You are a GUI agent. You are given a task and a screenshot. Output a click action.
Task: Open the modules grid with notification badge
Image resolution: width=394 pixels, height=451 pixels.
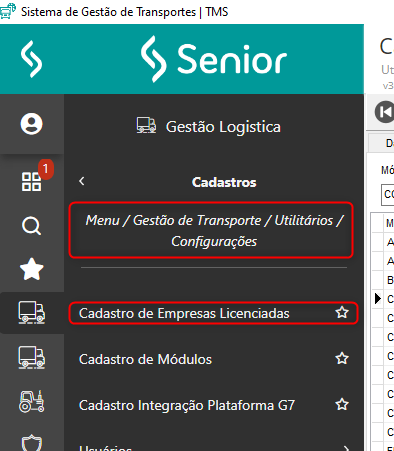pyautogui.click(x=32, y=182)
